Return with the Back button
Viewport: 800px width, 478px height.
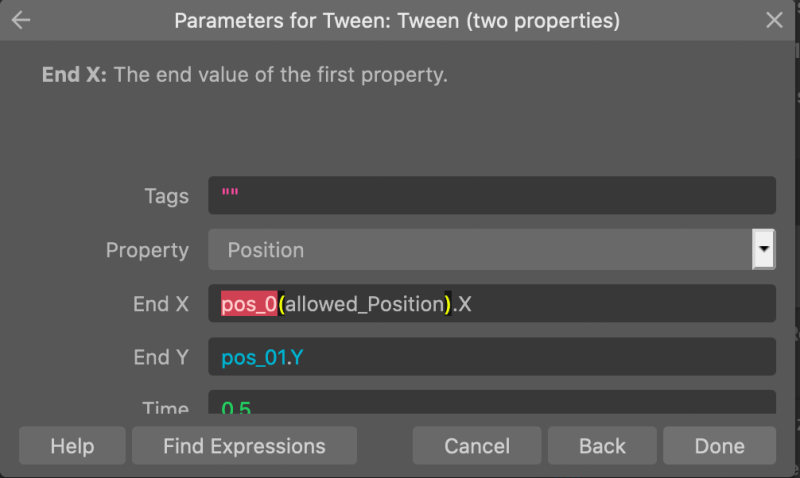602,446
